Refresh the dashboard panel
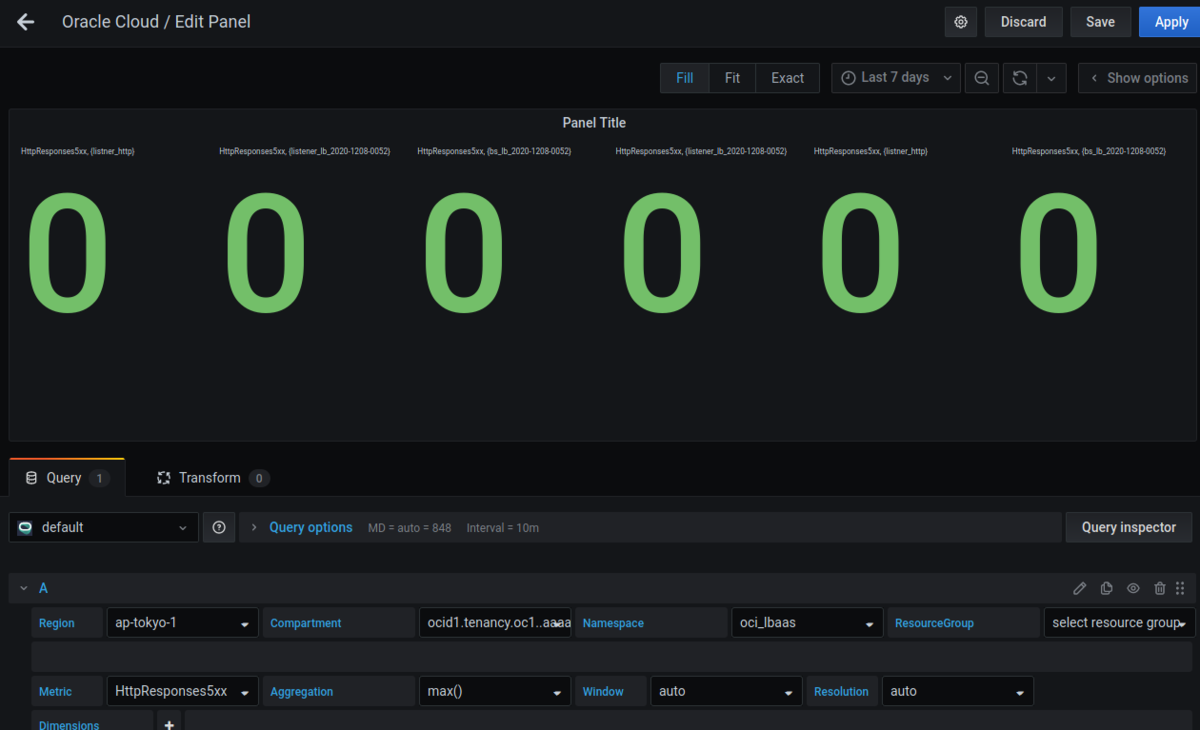Viewport: 1200px width, 730px height. (1020, 78)
